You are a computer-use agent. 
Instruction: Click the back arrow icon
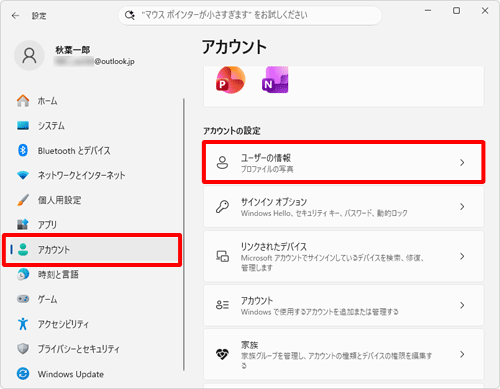(x=15, y=16)
